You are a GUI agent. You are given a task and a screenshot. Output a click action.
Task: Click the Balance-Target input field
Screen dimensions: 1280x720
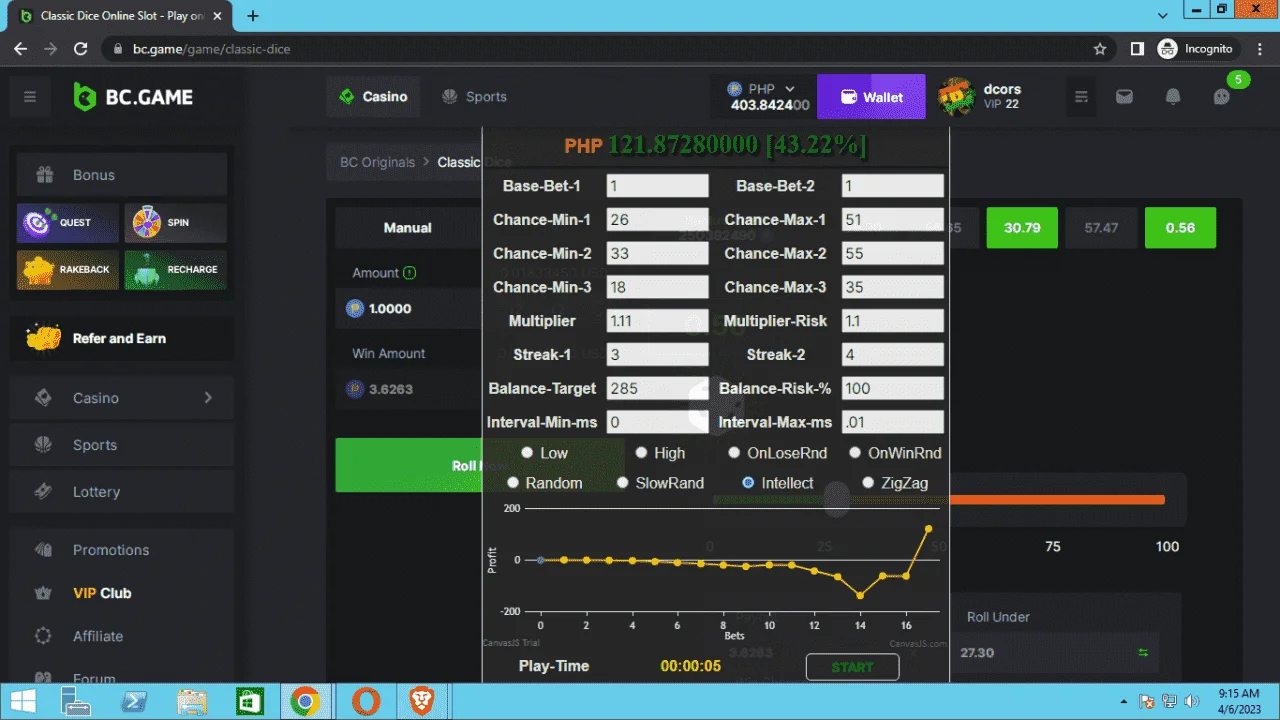[657, 388]
